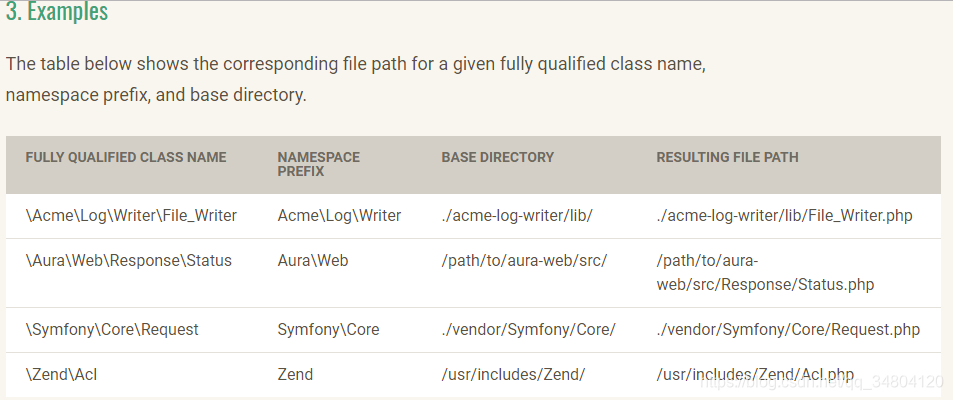Screen dimensions: 953x400
Task: Click the ./acme-log-writer/lib/ base directory cell
Action: tap(517, 216)
